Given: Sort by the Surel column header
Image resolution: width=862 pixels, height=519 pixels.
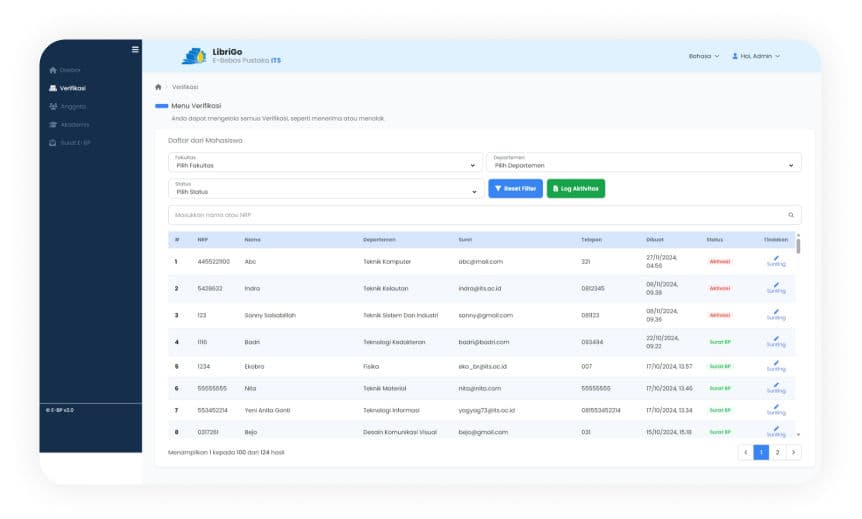Looking at the screenshot, I should tap(465, 240).
